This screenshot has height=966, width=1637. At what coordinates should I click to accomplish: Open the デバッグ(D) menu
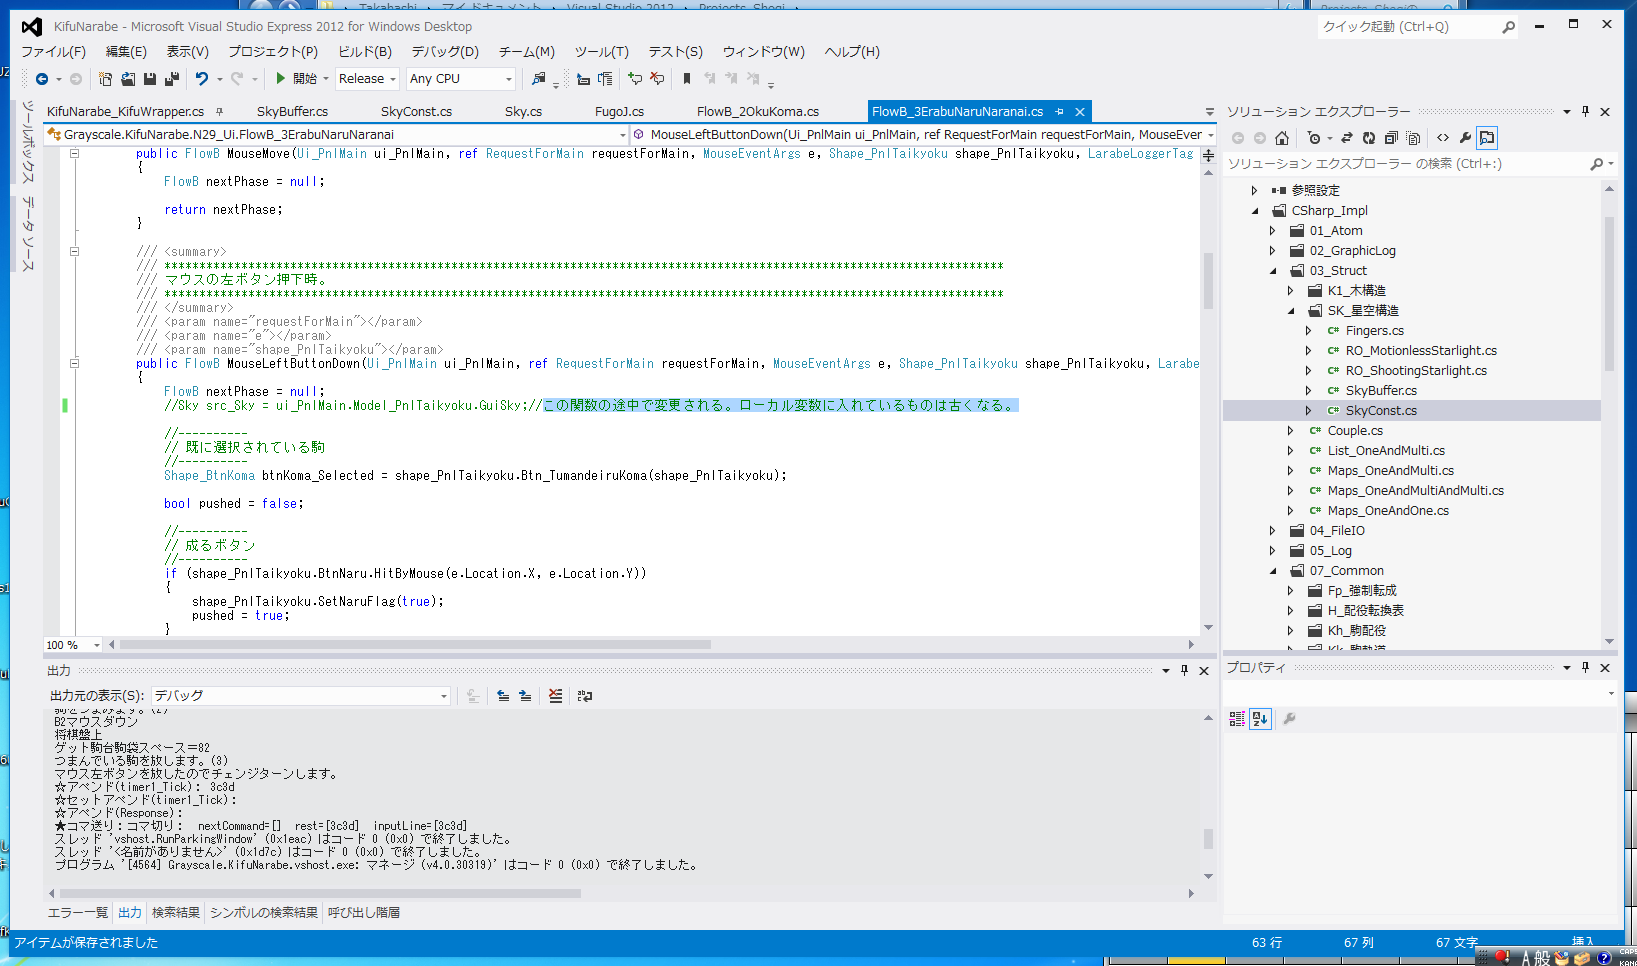point(444,52)
